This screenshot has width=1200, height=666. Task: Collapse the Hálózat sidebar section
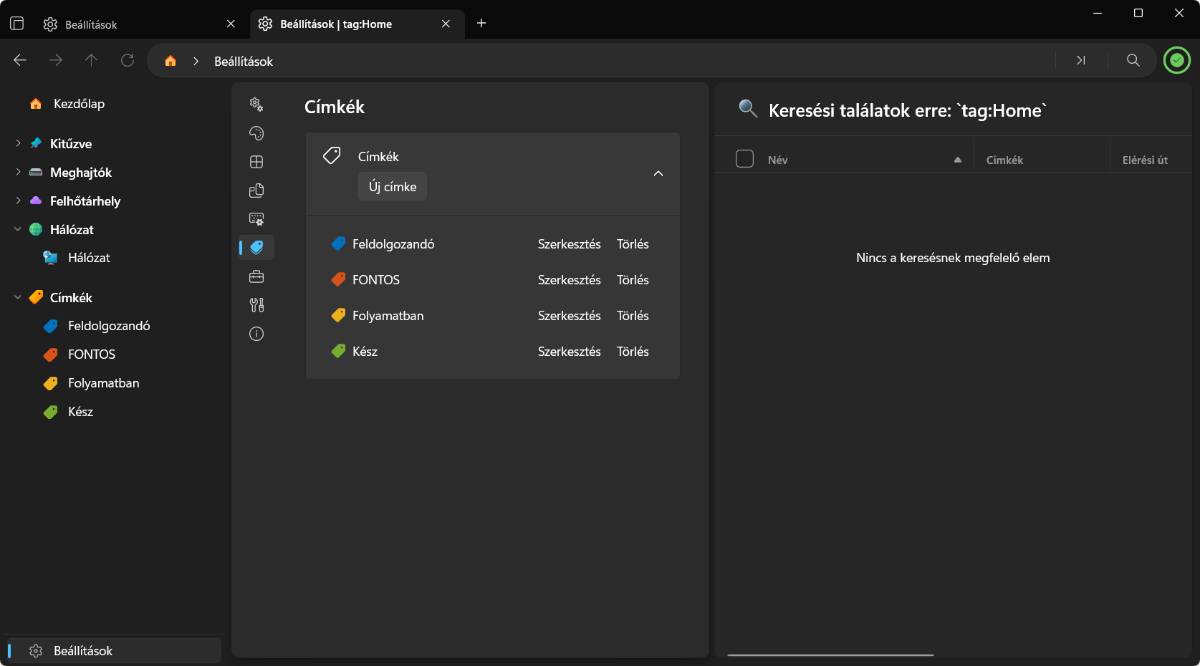coord(18,230)
